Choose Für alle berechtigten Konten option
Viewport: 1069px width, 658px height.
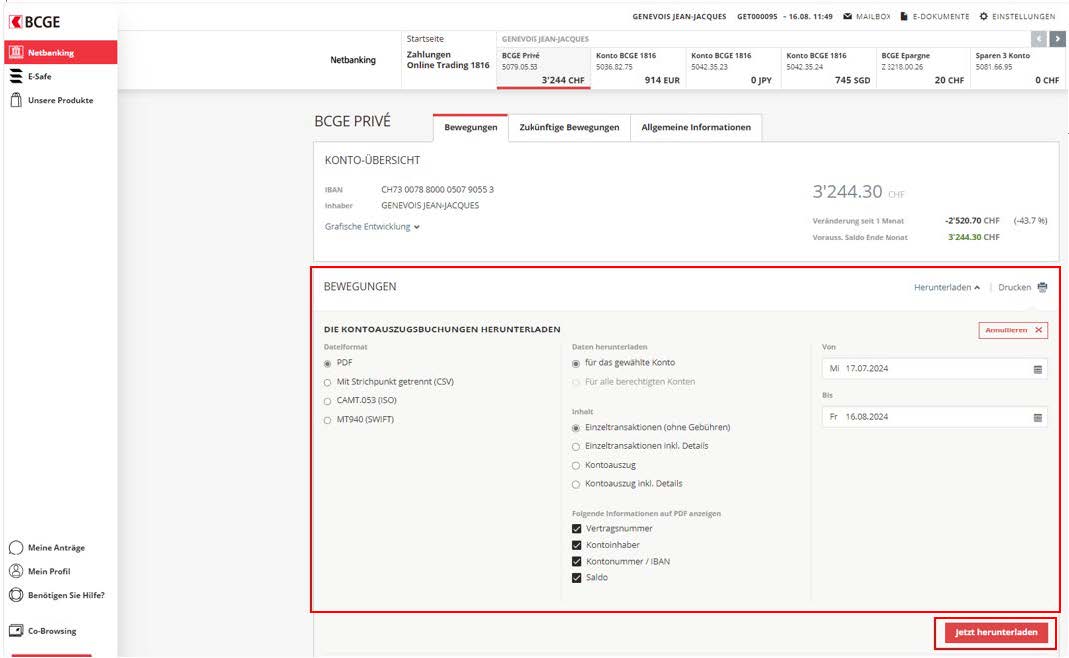point(576,383)
